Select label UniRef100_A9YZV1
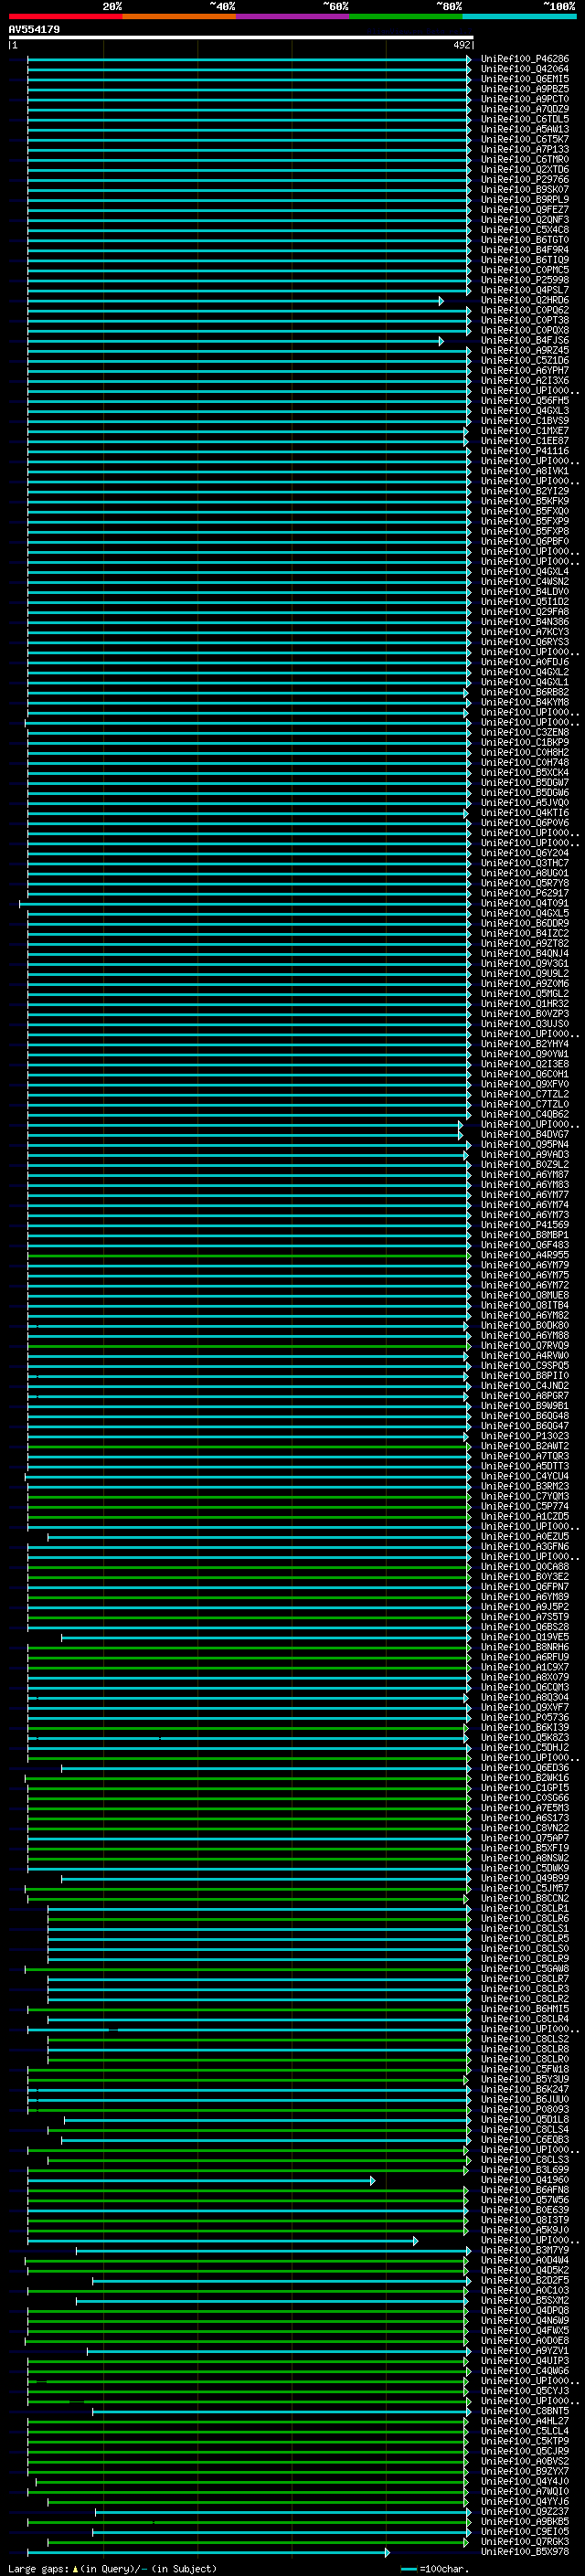The image size is (585, 2576). [524, 2351]
